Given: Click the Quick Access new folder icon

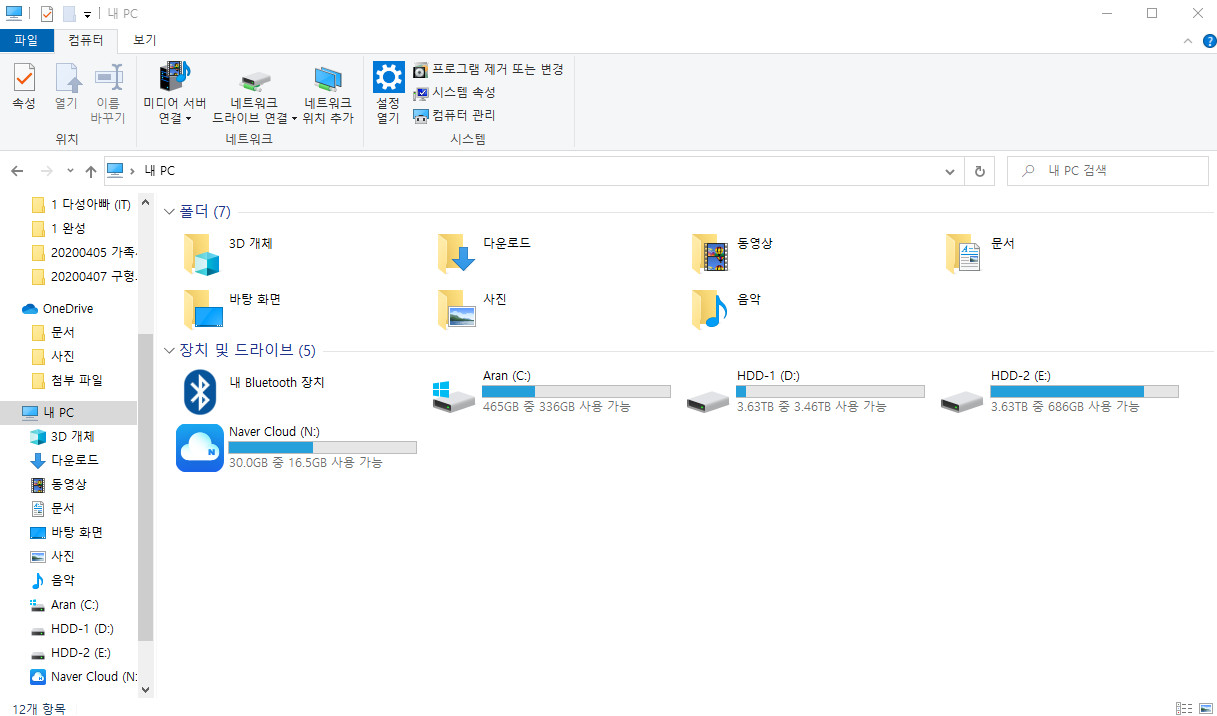Looking at the screenshot, I should point(68,14).
